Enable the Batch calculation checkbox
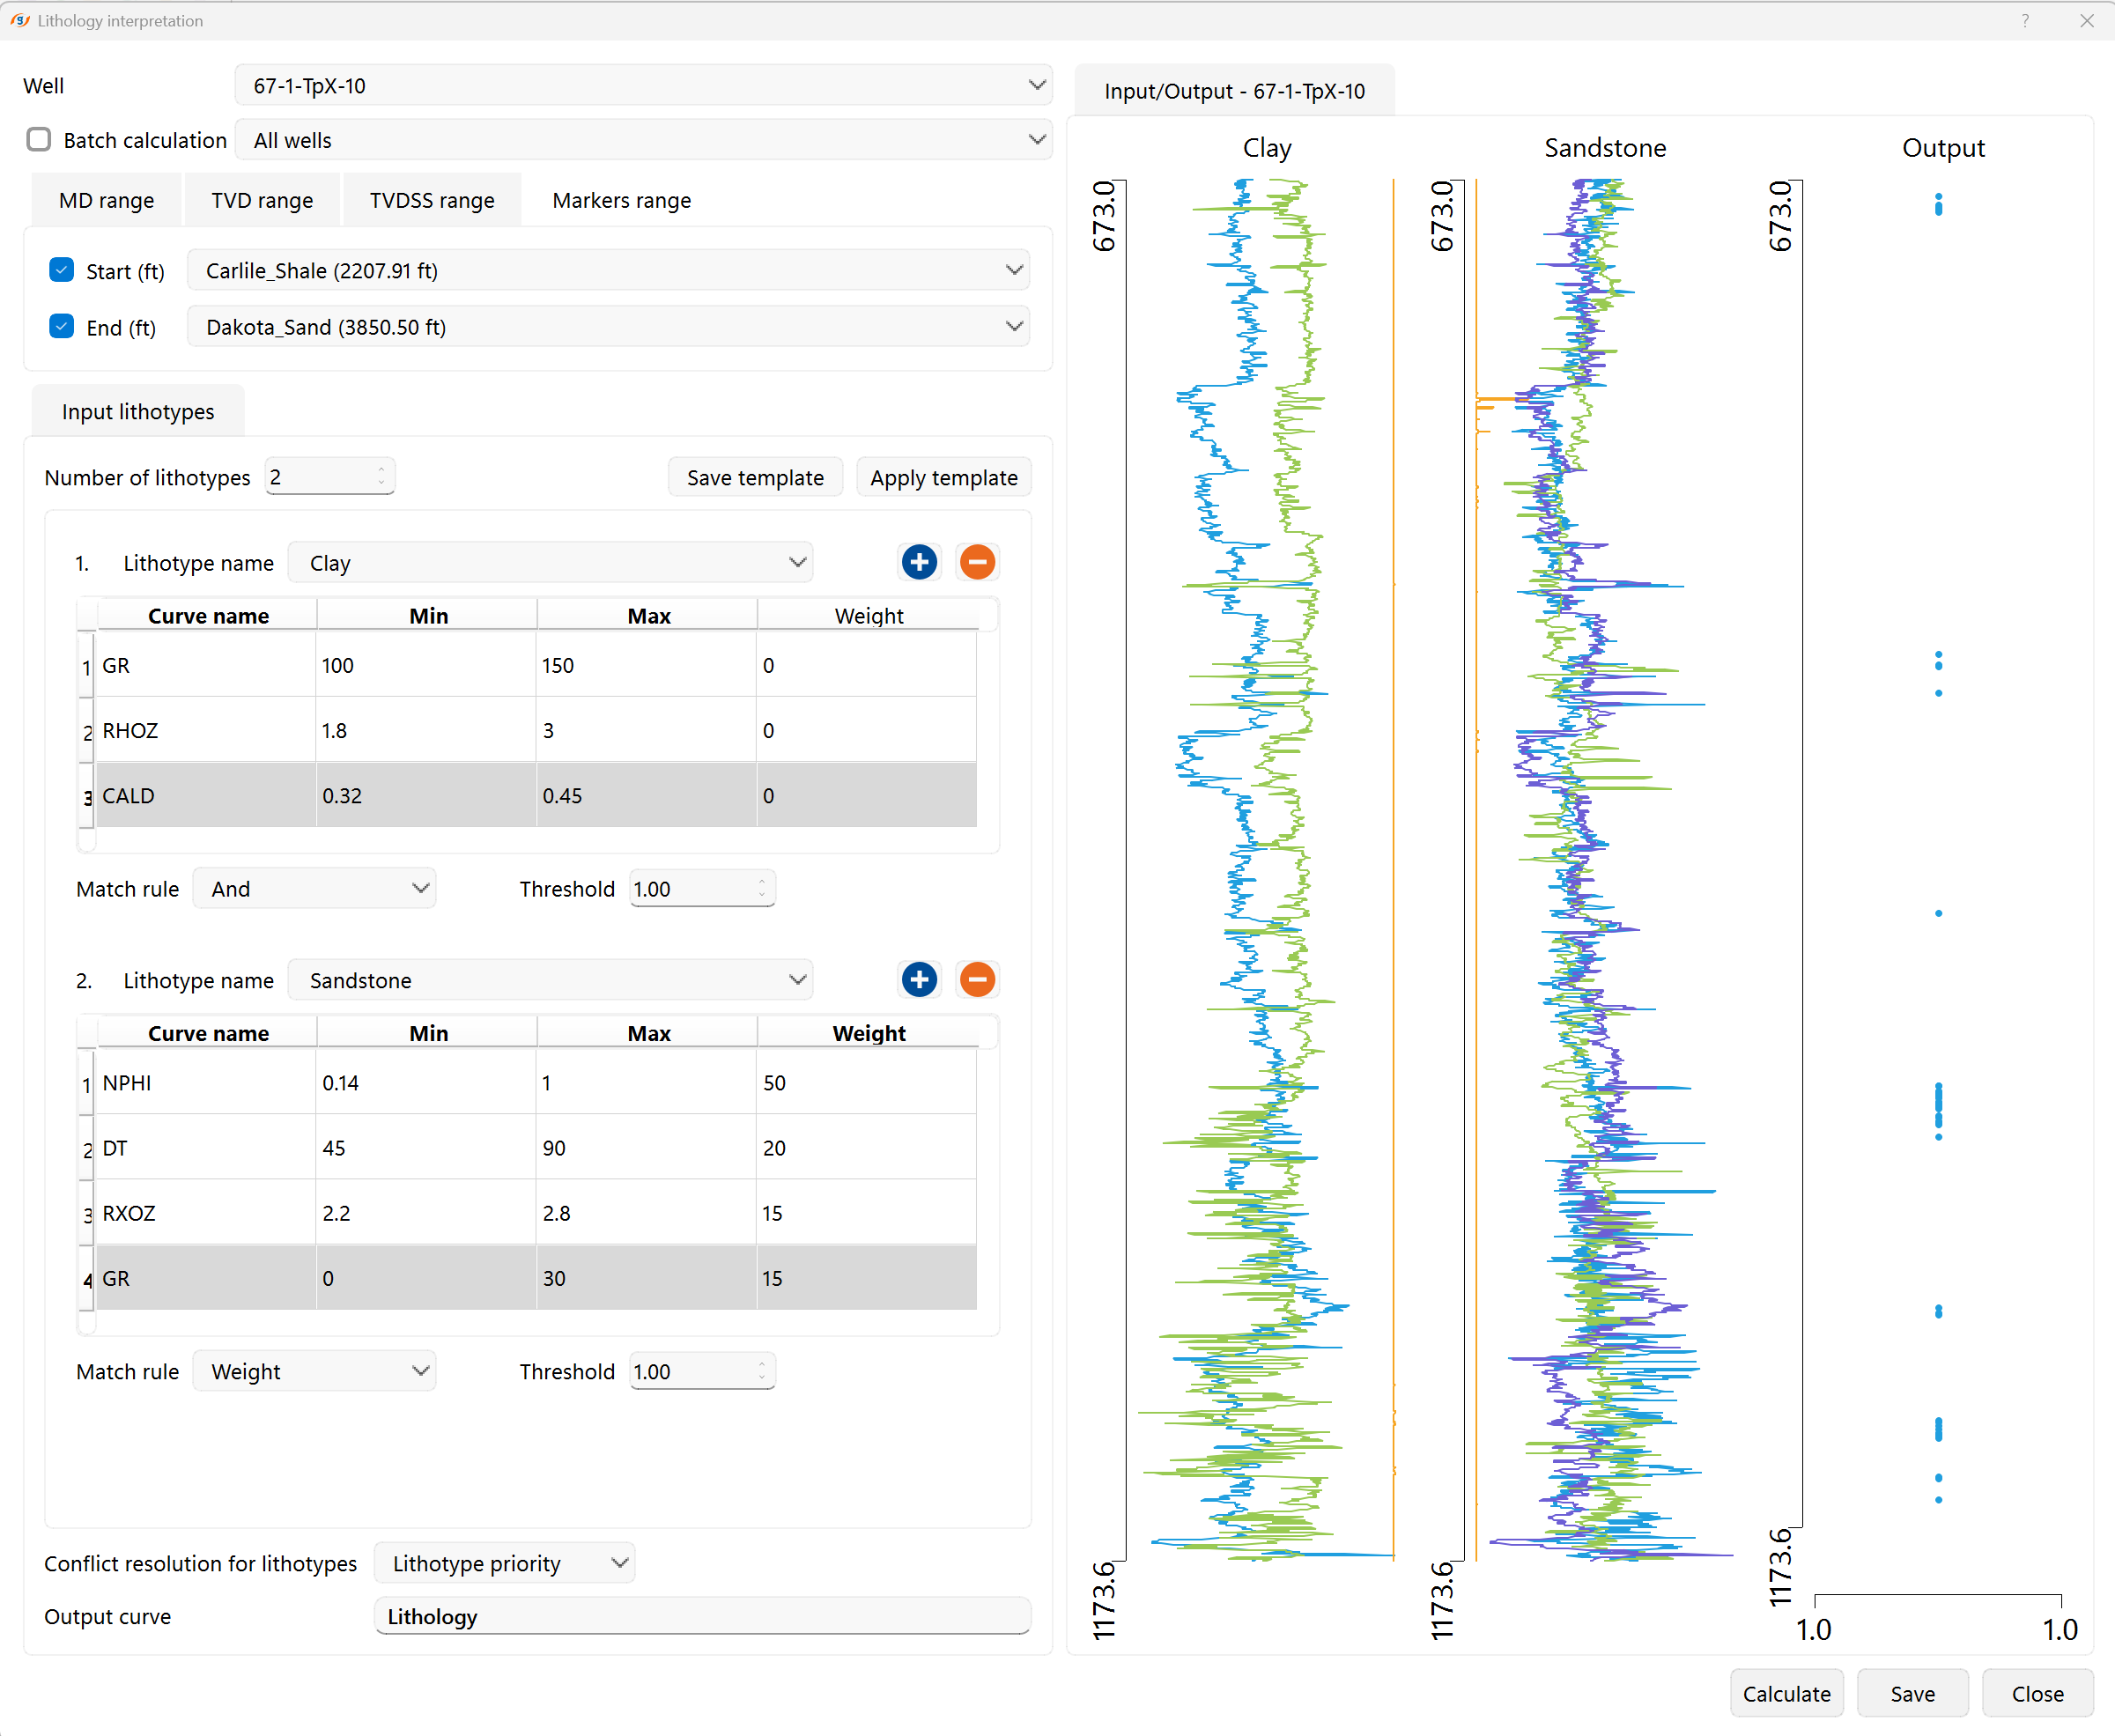Screen dimensions: 2115x1736 click(x=39, y=140)
